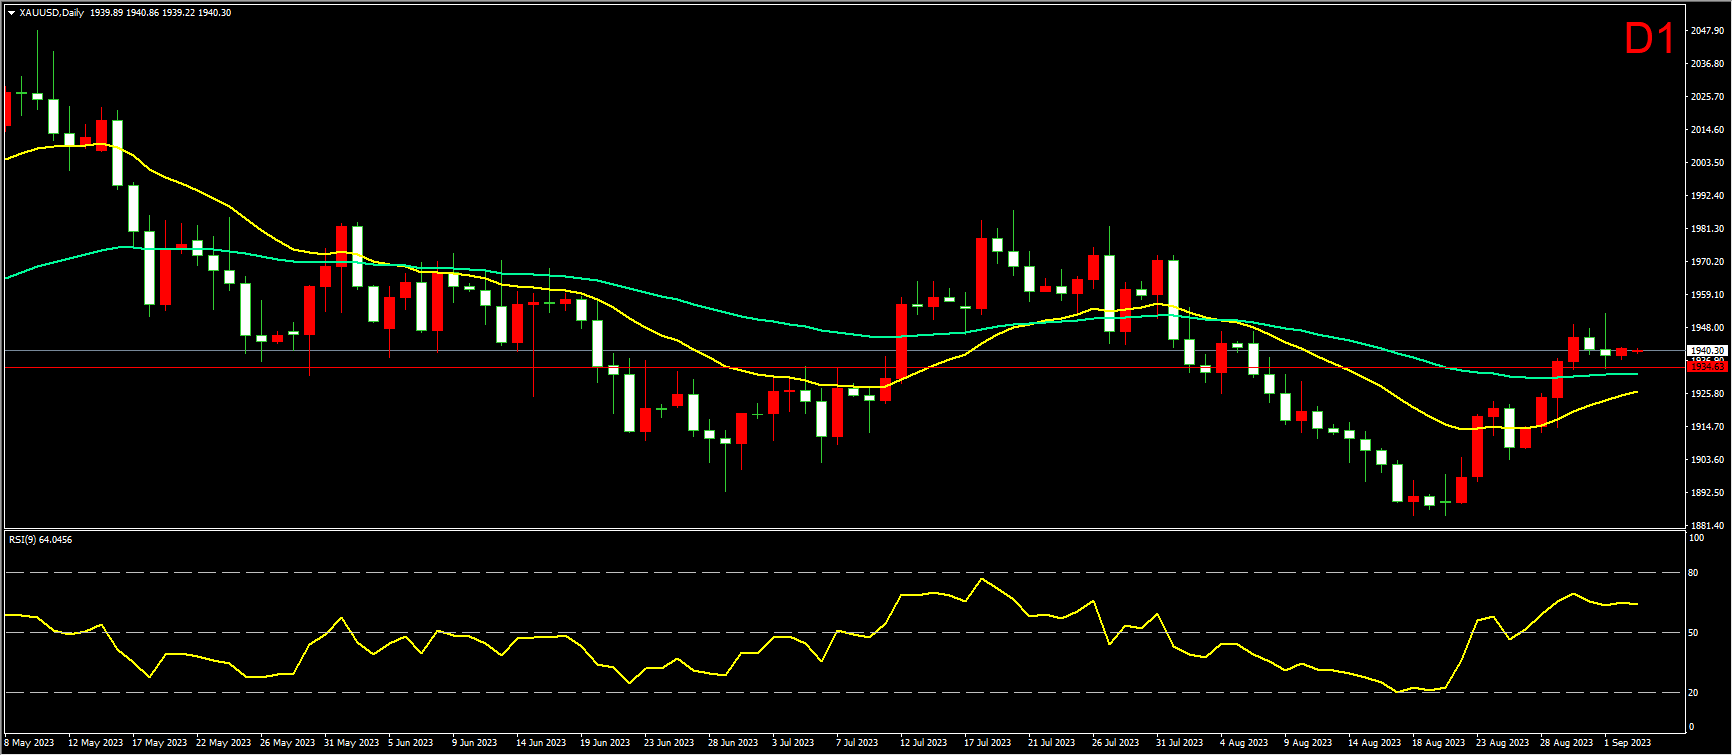This screenshot has width=1733, height=756.
Task: Click the 17 Jul 2023 date label
Action: 988,743
